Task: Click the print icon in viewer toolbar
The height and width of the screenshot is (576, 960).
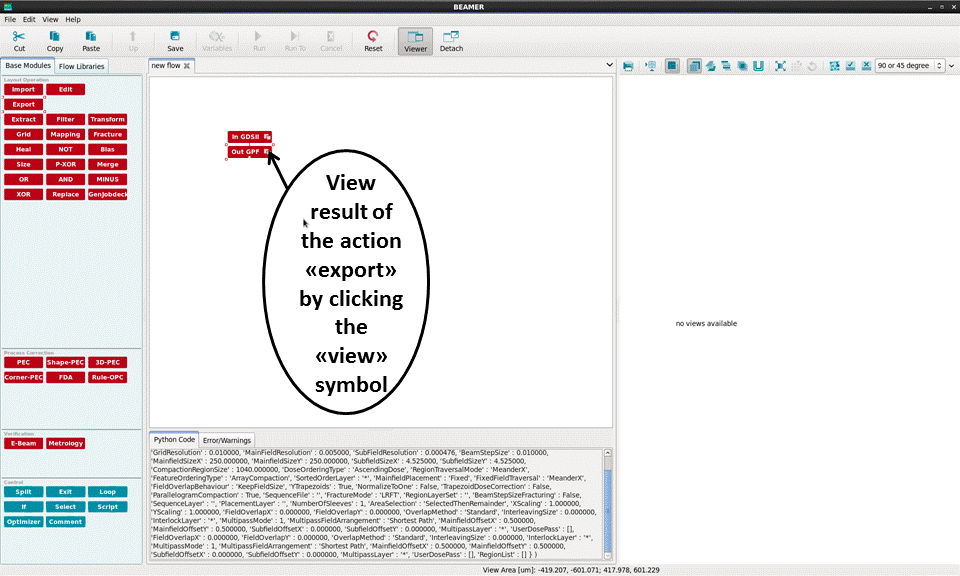Action: [628, 66]
